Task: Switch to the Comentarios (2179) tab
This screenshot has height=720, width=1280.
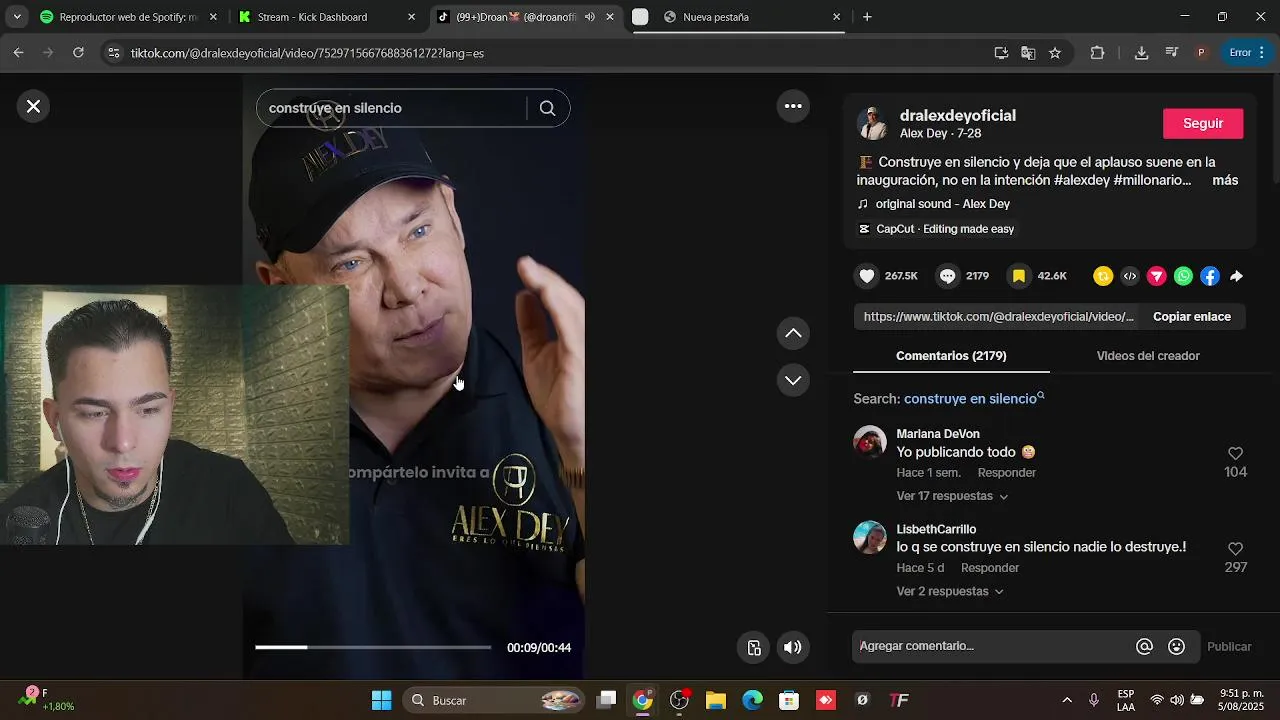Action: coord(951,356)
